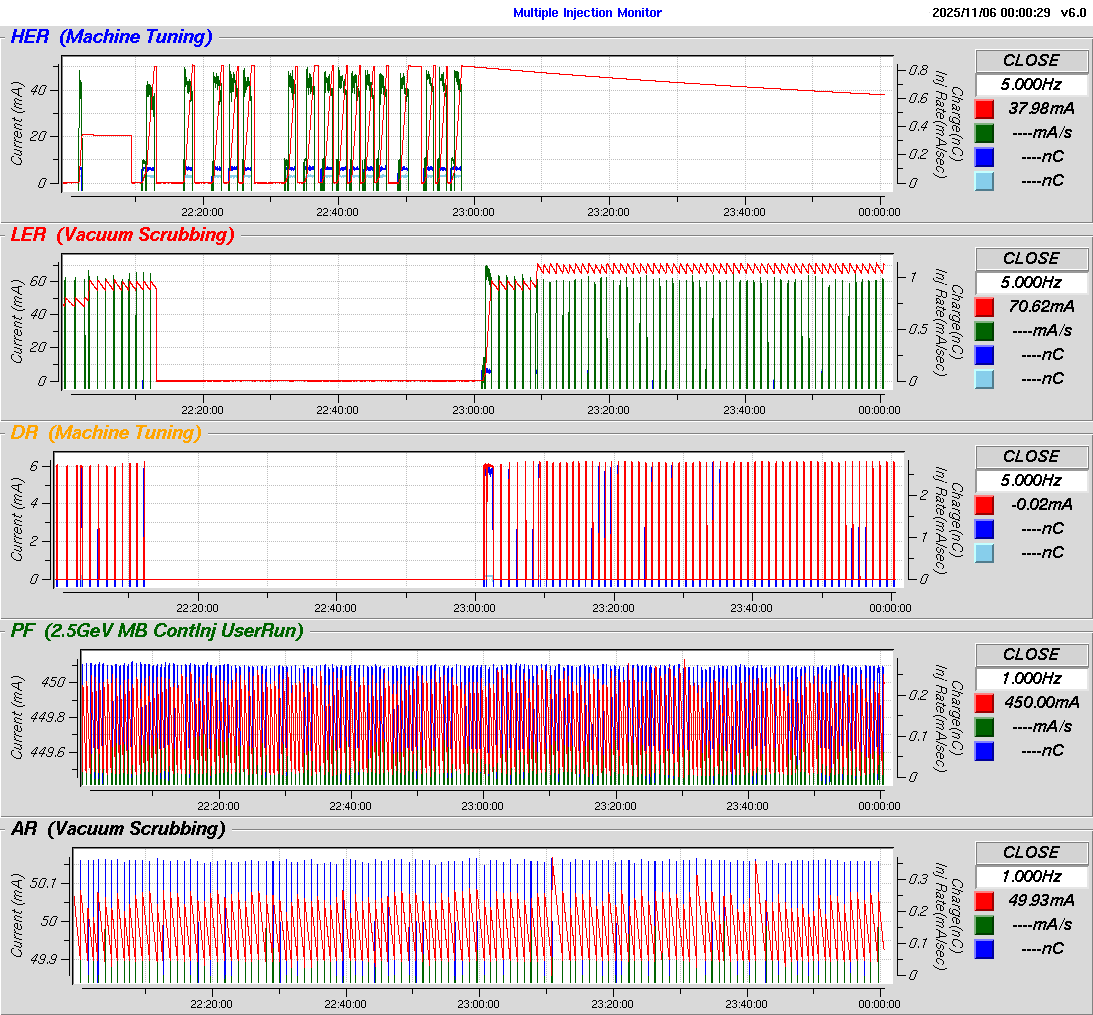Click the PF 1.000Hz rate field
The height and width of the screenshot is (1015, 1093).
1031,678
